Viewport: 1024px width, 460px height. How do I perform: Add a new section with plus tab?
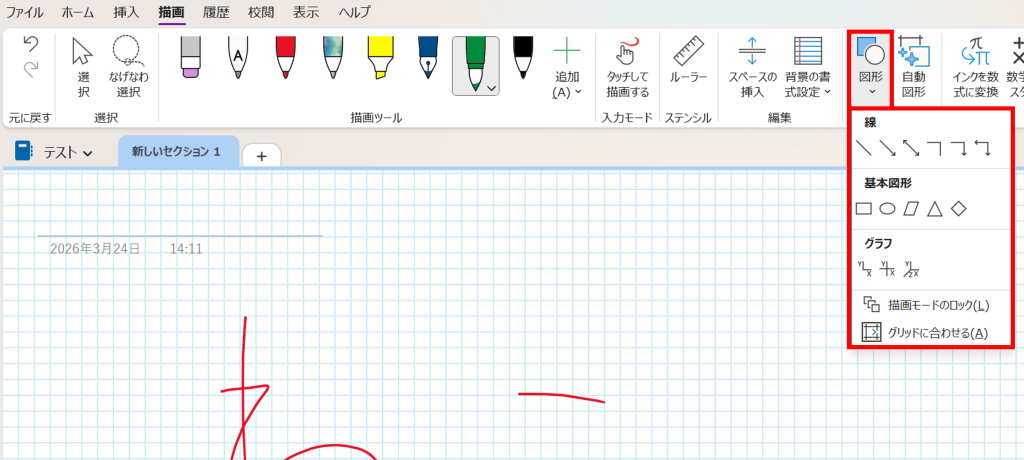tap(262, 156)
